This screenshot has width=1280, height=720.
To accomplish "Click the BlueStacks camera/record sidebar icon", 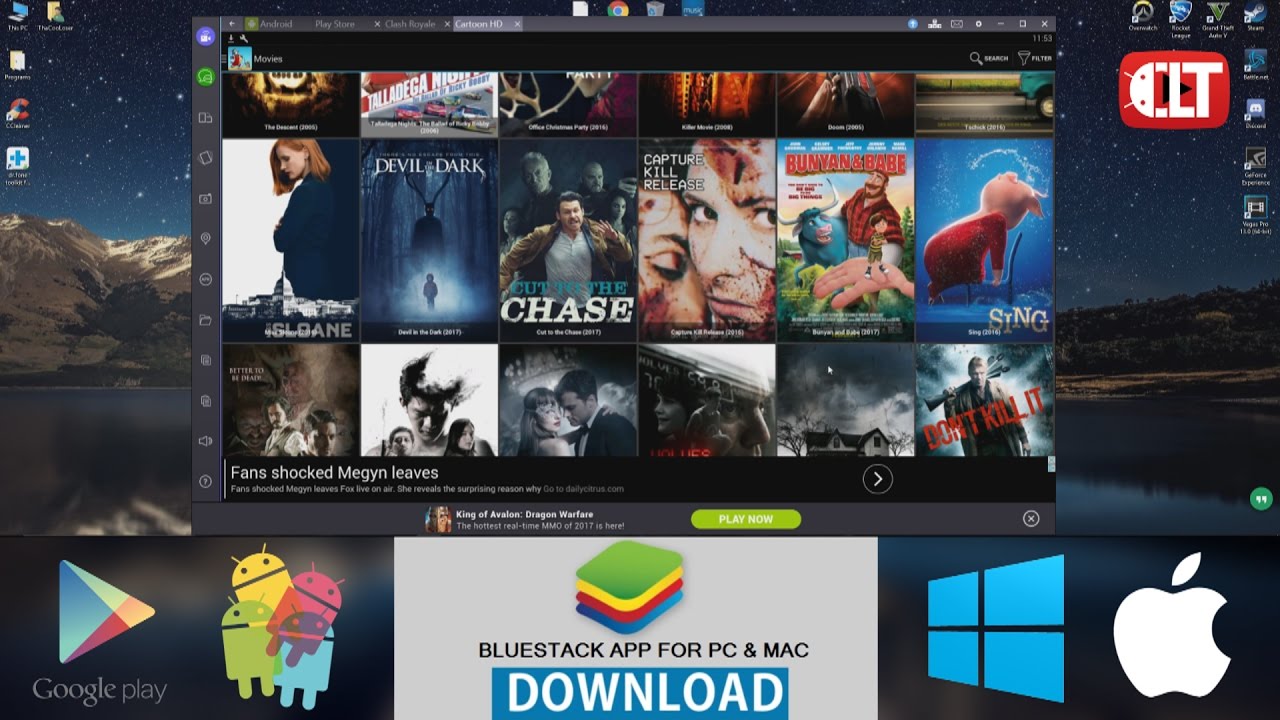I will (x=205, y=37).
